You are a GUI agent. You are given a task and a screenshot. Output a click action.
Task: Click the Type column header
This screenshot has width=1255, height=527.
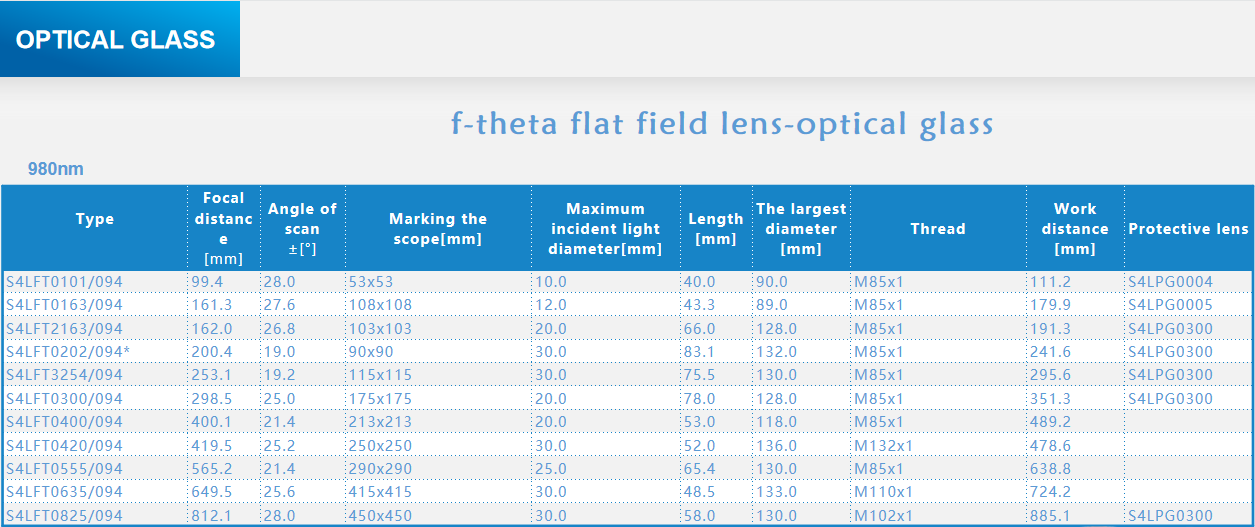95,219
